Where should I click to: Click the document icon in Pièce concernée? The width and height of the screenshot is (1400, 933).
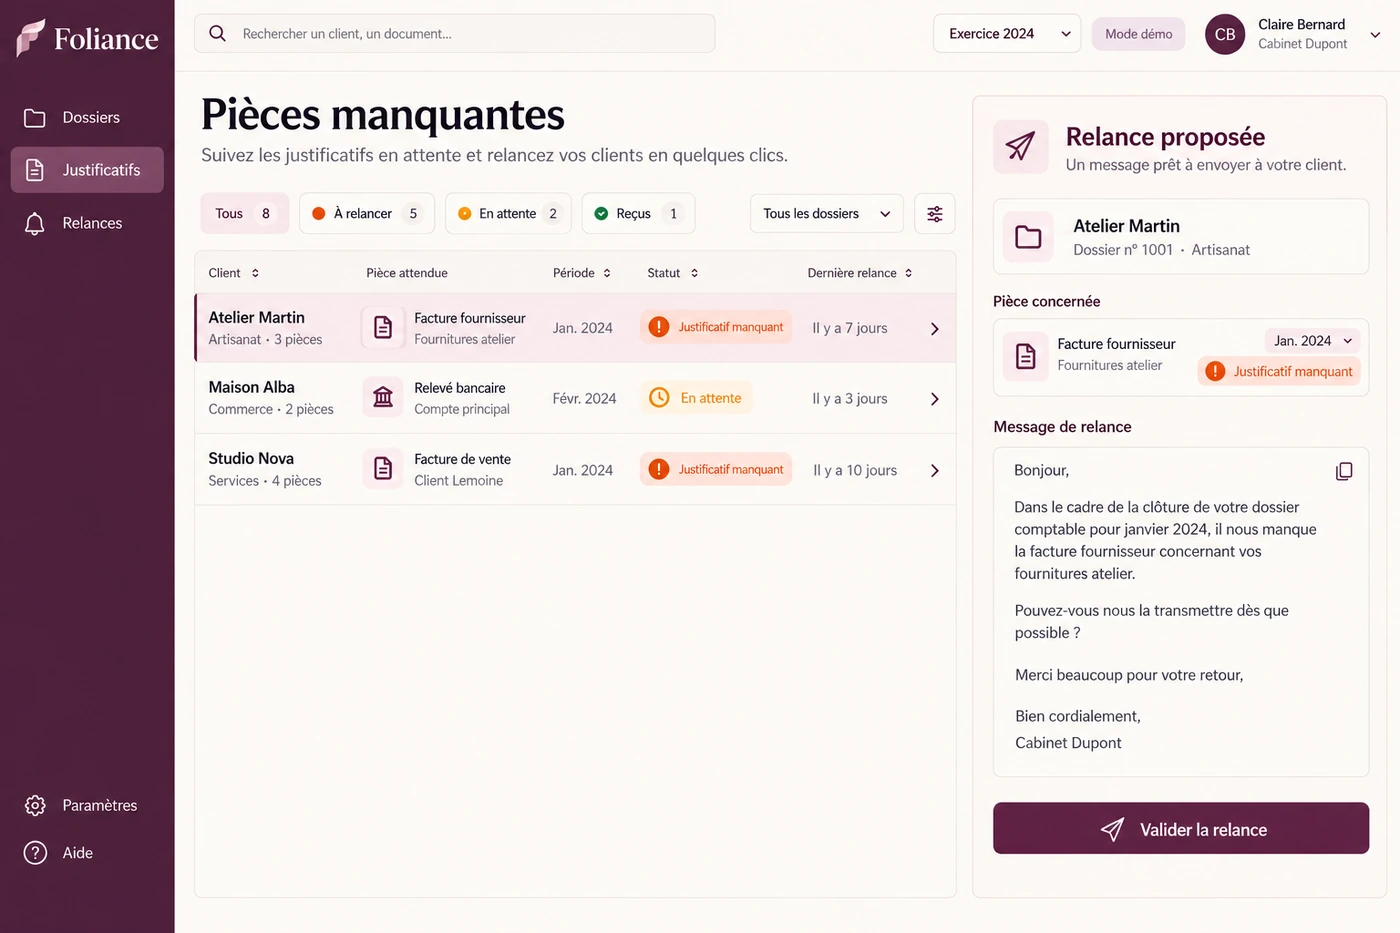coord(1026,356)
